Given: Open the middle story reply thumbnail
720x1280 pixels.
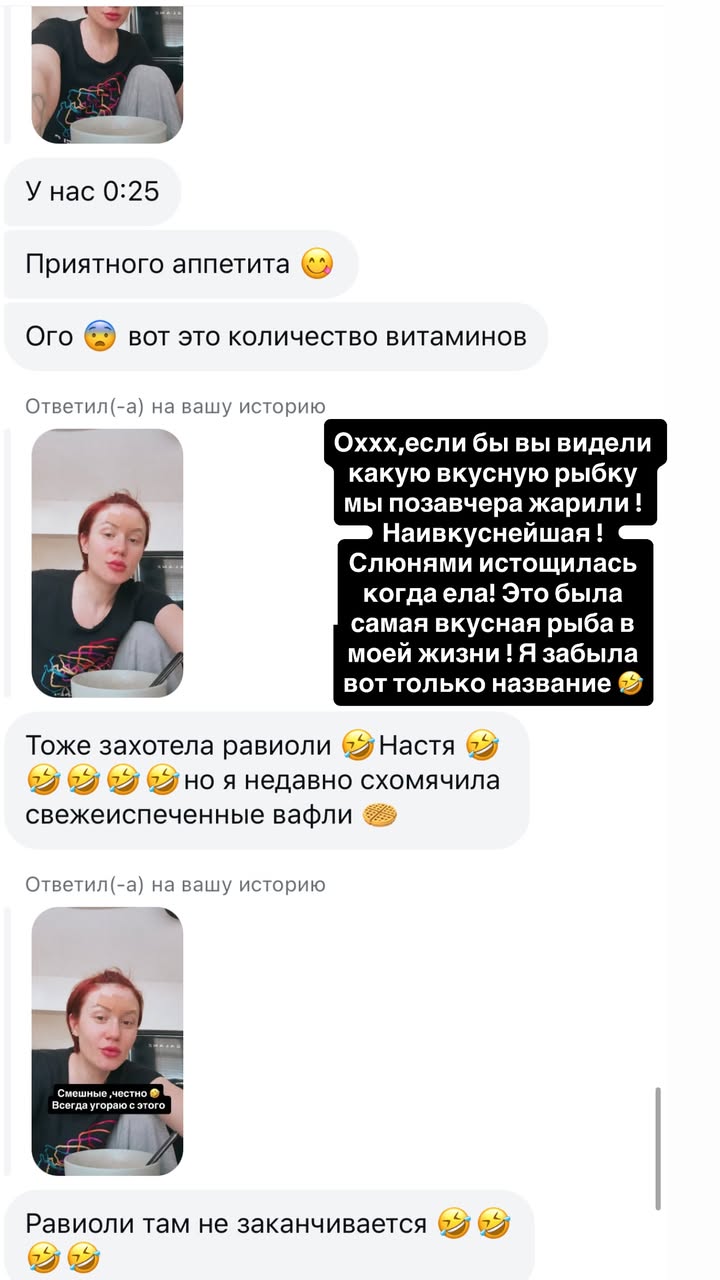Looking at the screenshot, I should pos(107,563).
